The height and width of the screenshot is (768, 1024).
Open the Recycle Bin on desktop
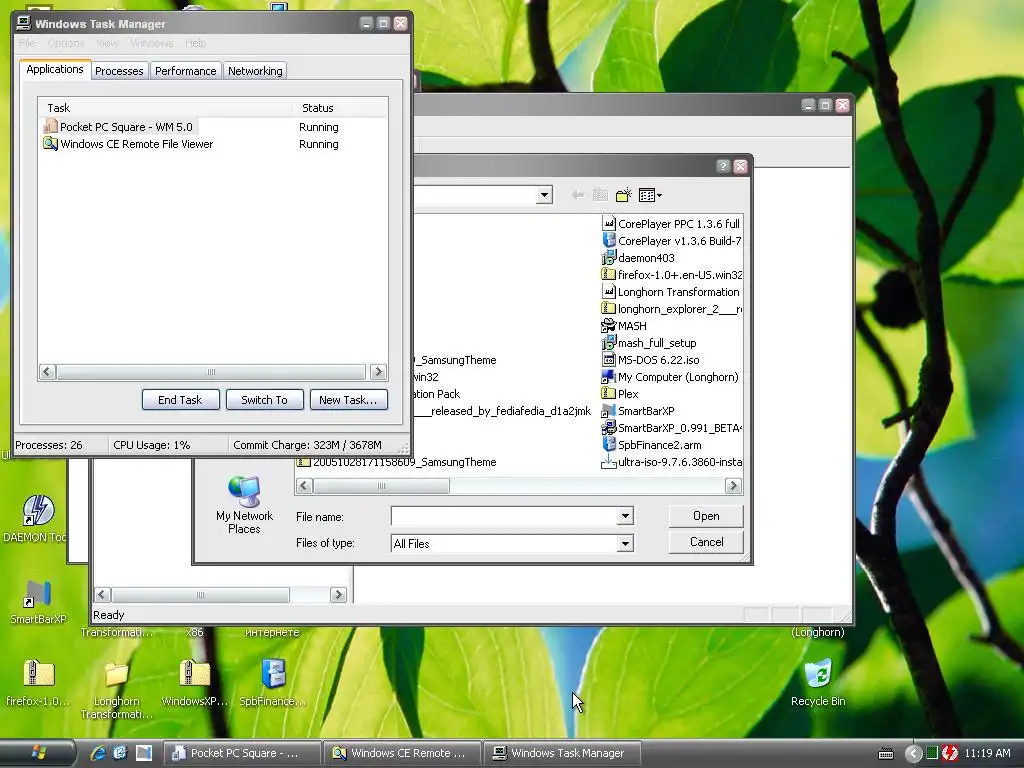click(818, 682)
